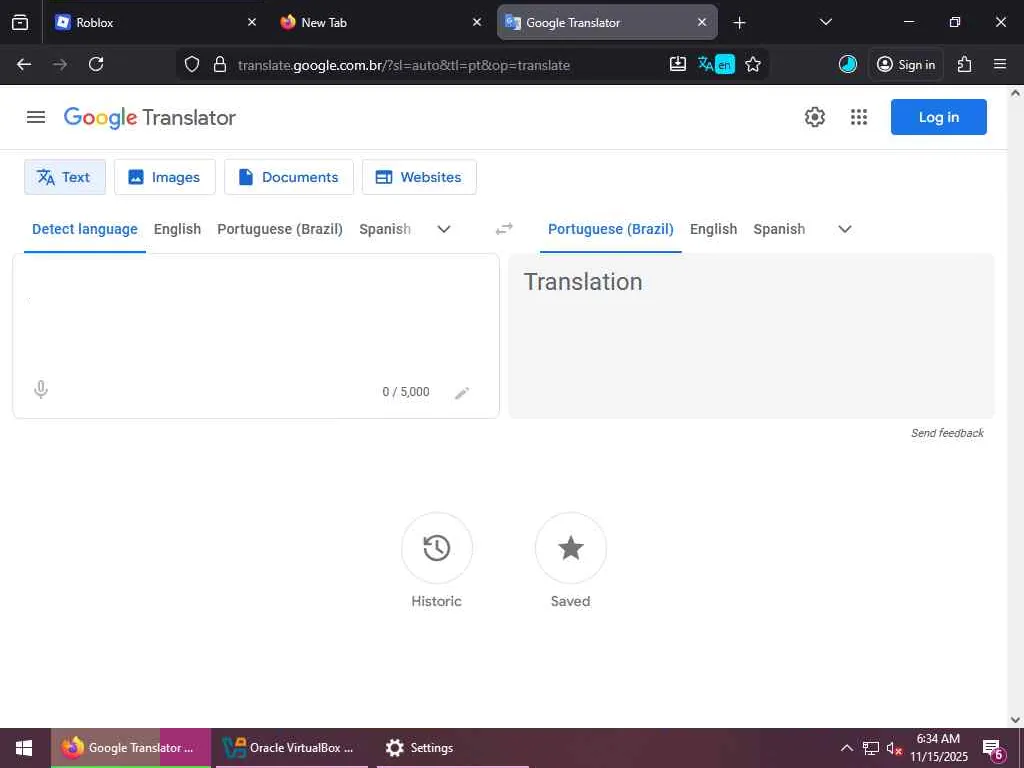
Task: Open the notification center icon
Action: pos(994,749)
